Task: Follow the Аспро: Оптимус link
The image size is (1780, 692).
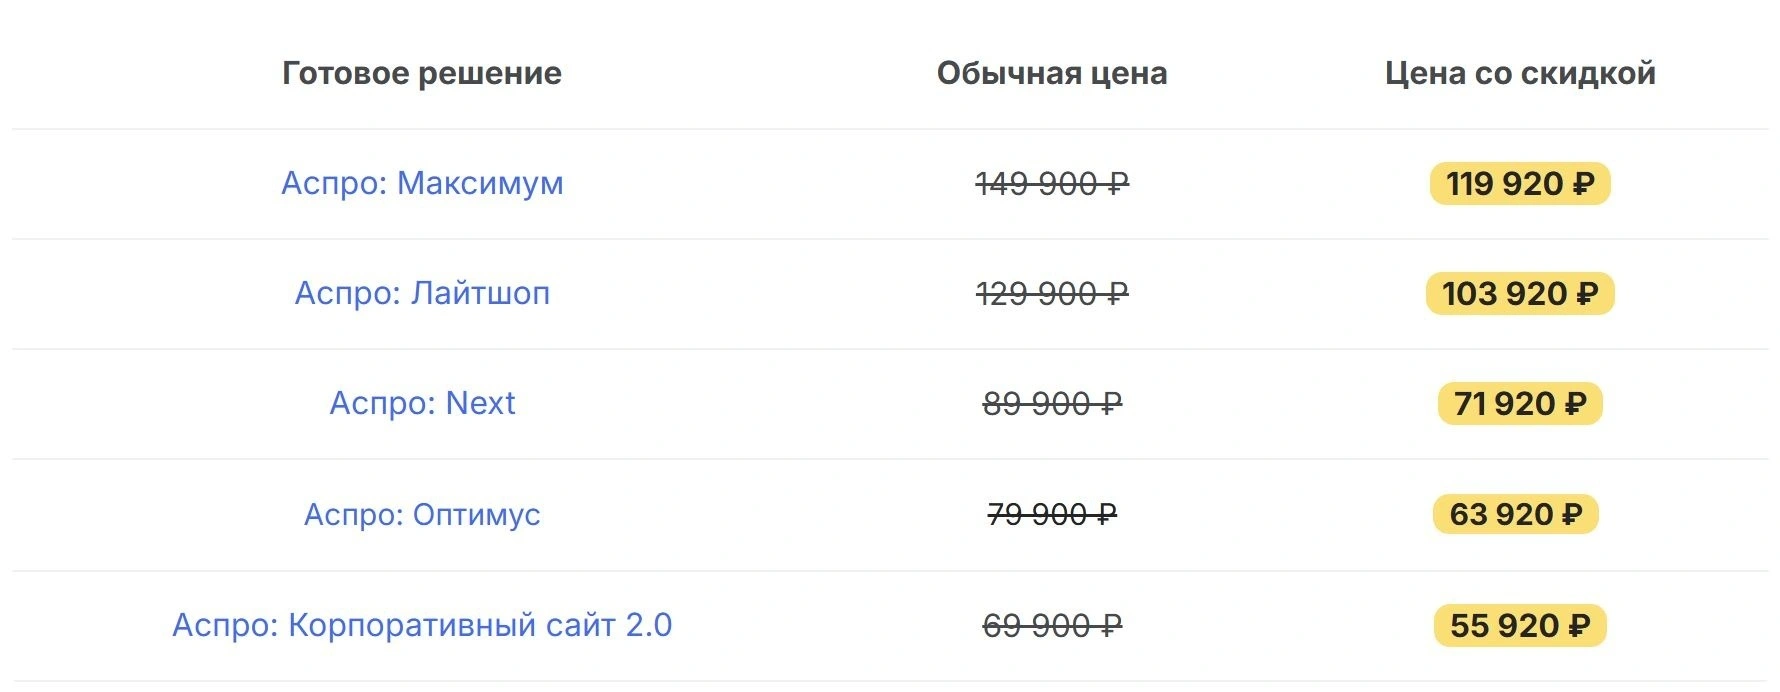Action: [422, 514]
